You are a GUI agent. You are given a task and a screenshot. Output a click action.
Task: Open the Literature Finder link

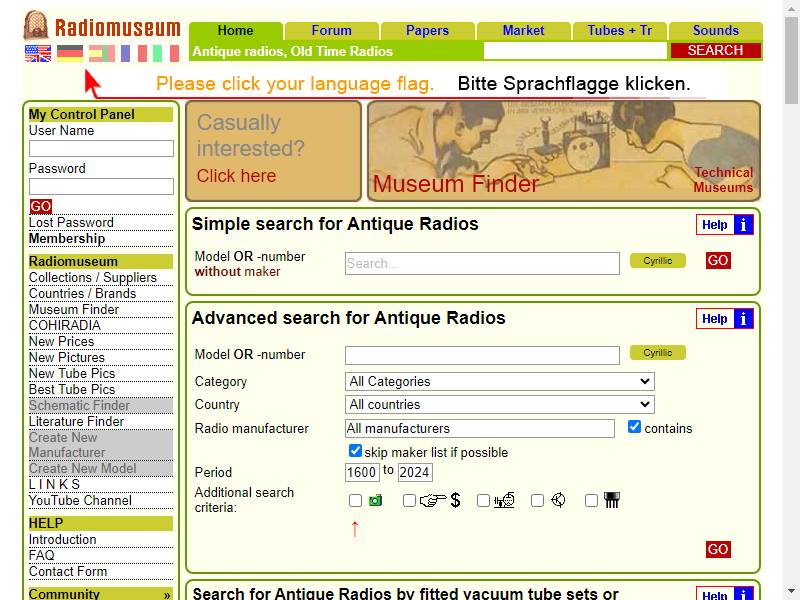77,421
